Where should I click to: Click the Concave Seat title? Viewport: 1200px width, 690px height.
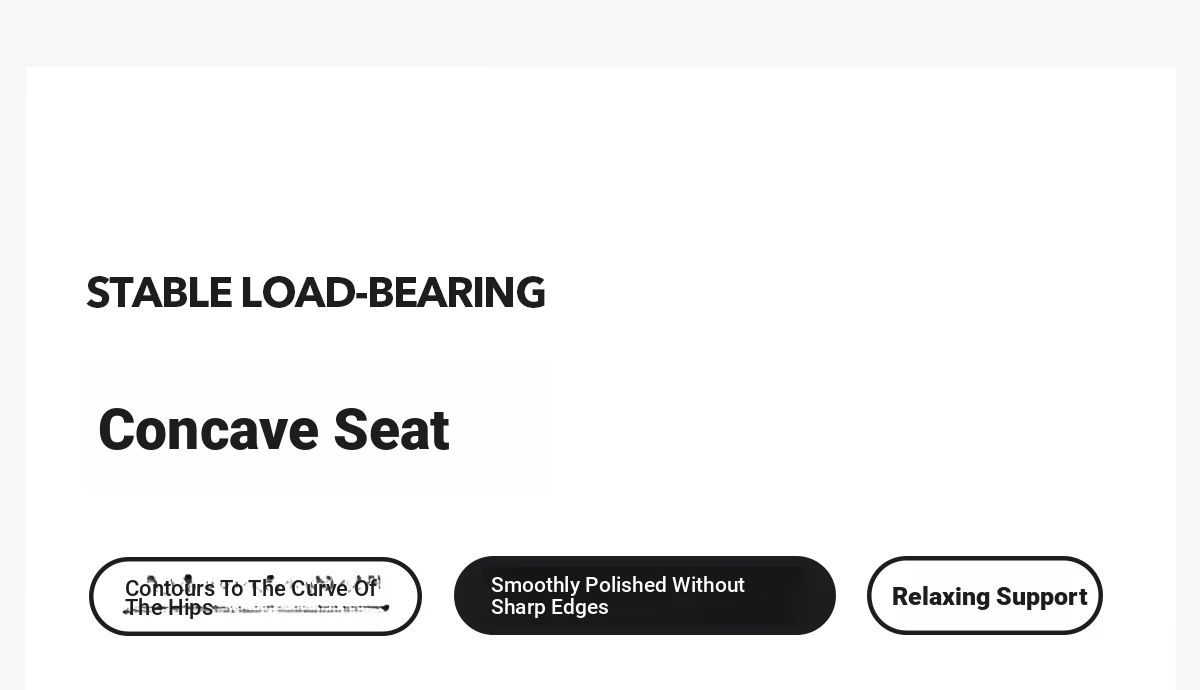(x=274, y=430)
